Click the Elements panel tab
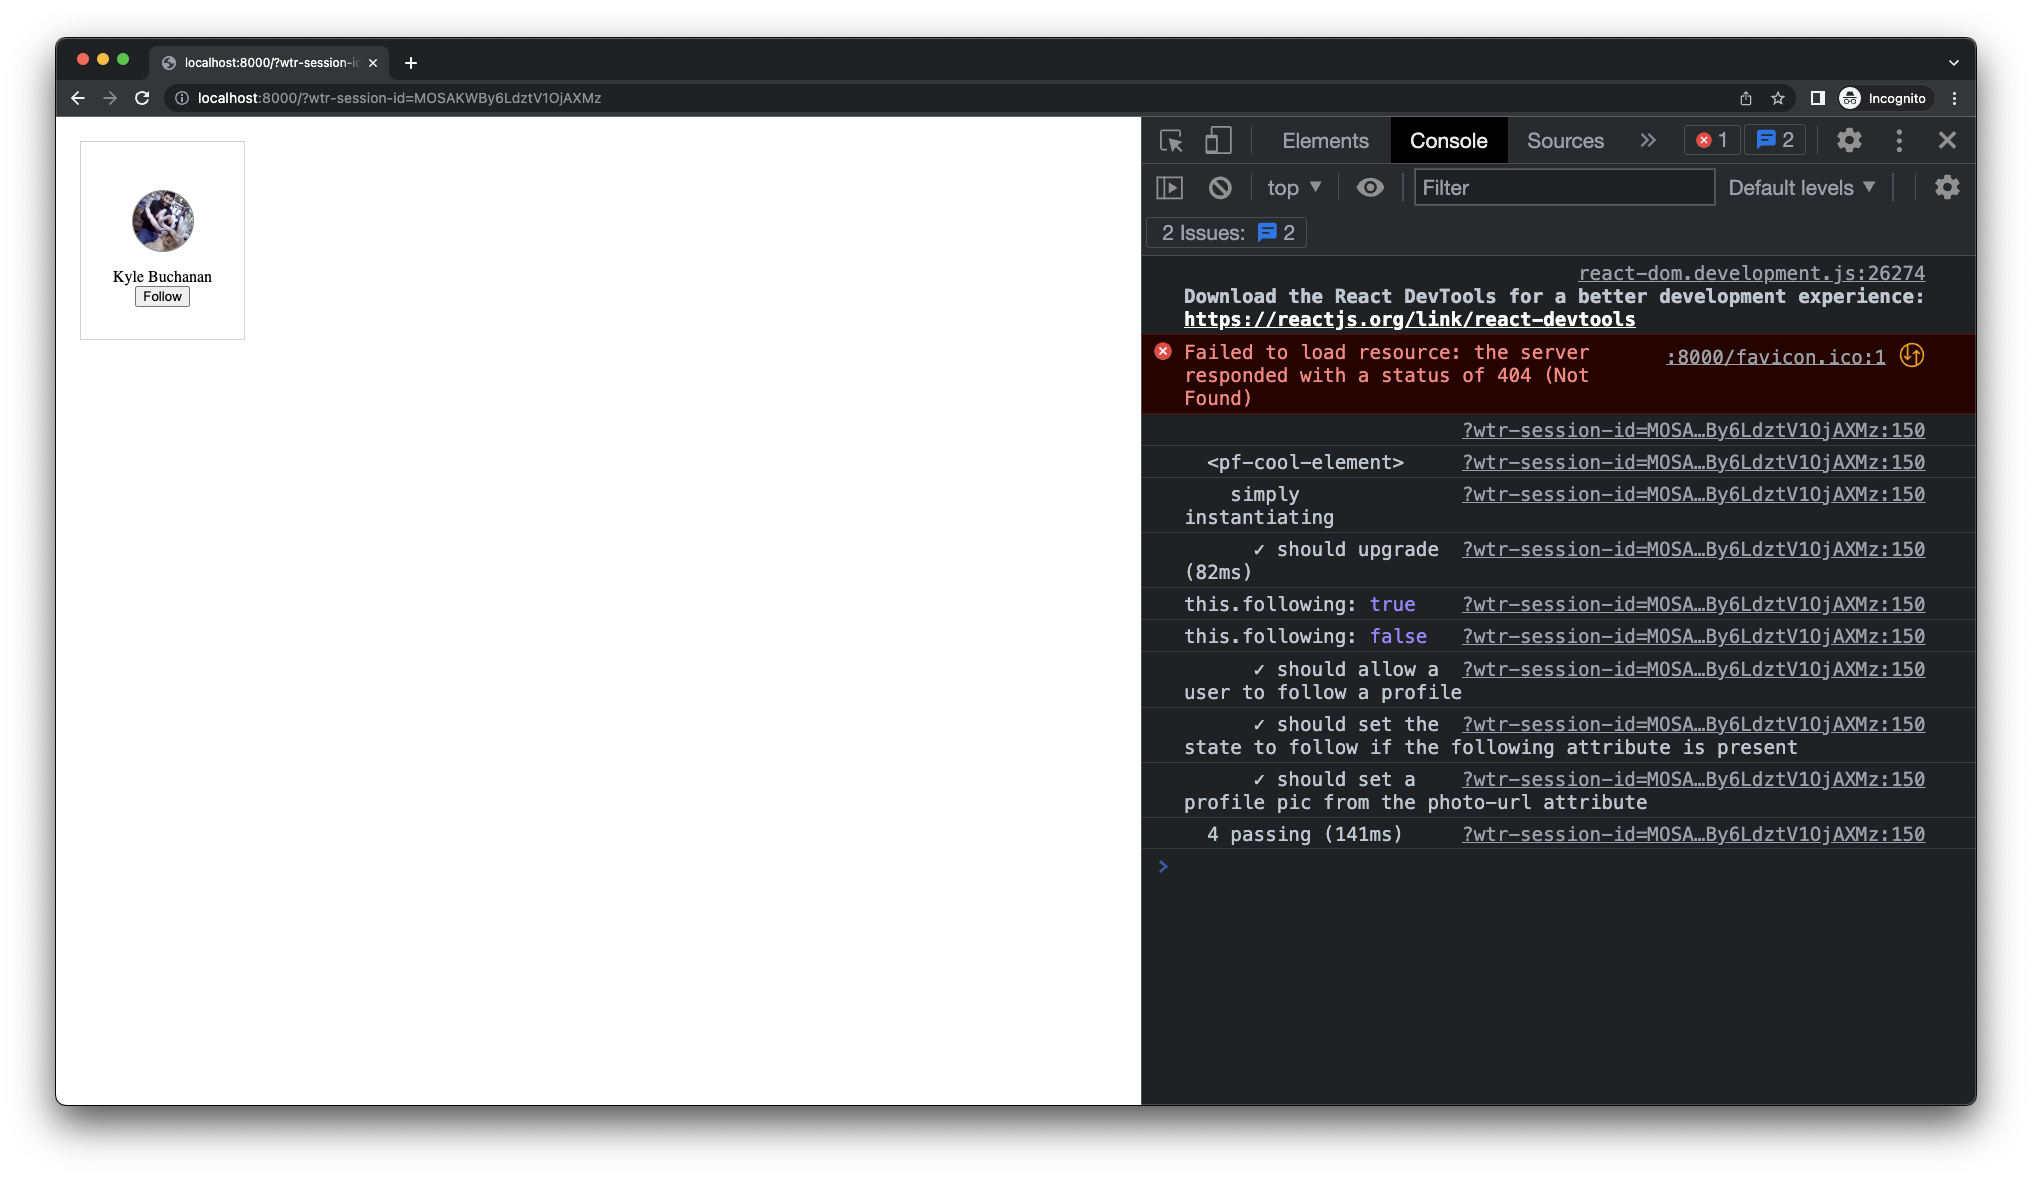Viewport: 2032px width, 1179px height. 1325,140
